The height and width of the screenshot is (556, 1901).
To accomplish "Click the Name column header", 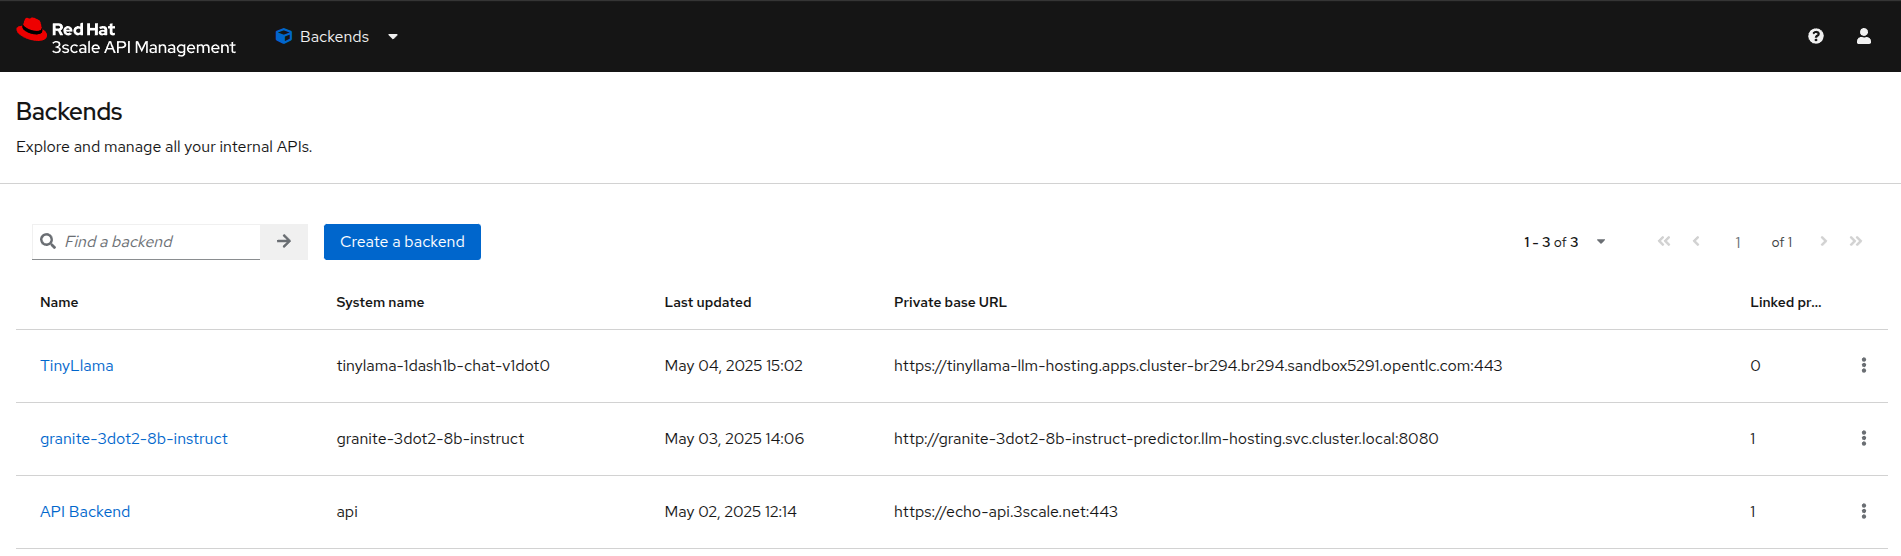I will [x=59, y=302].
